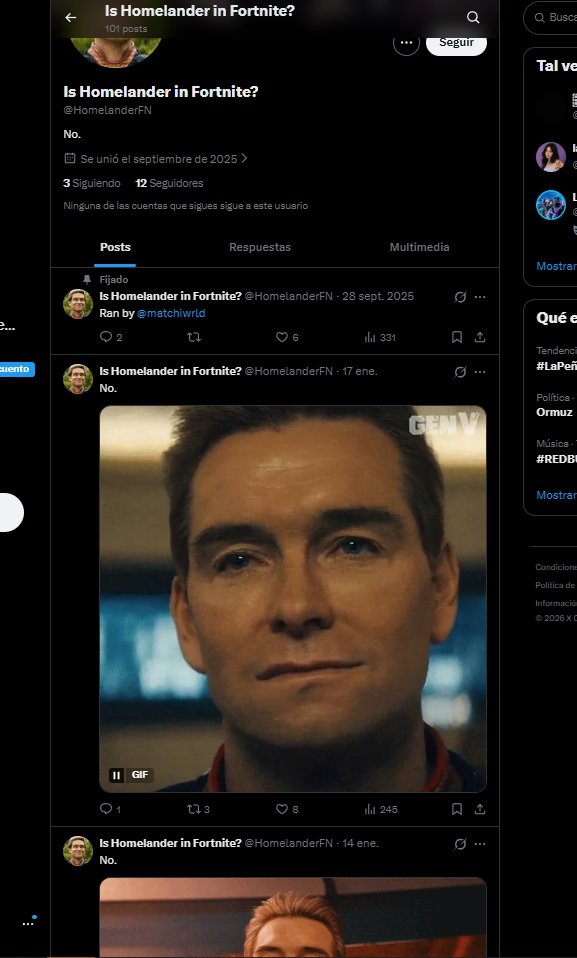Follow the account with Seguir button

click(457, 43)
